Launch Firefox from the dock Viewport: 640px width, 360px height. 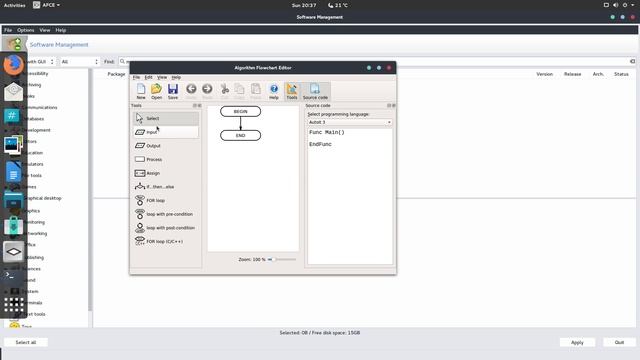click(13, 65)
